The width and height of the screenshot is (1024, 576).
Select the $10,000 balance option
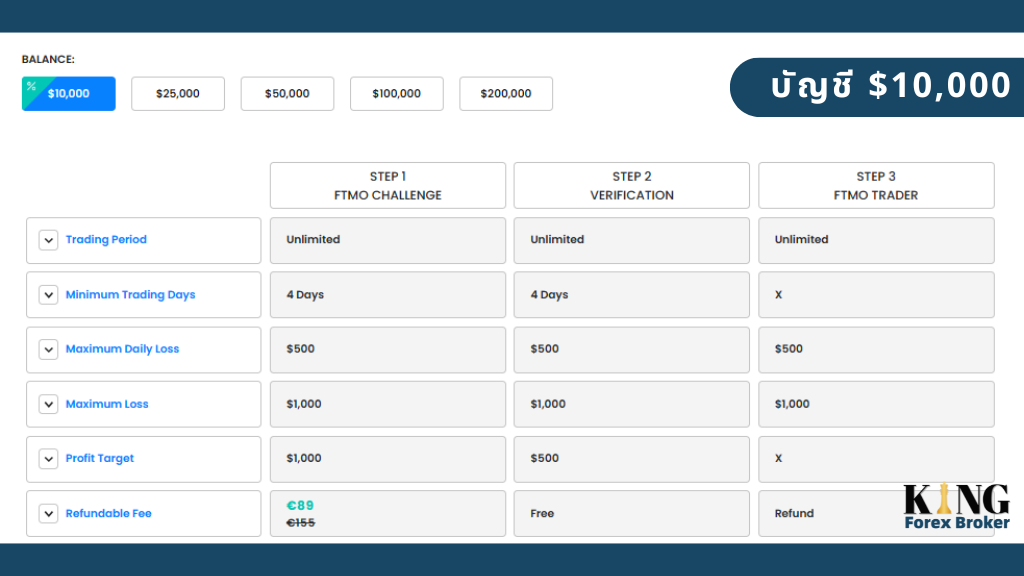pos(69,93)
